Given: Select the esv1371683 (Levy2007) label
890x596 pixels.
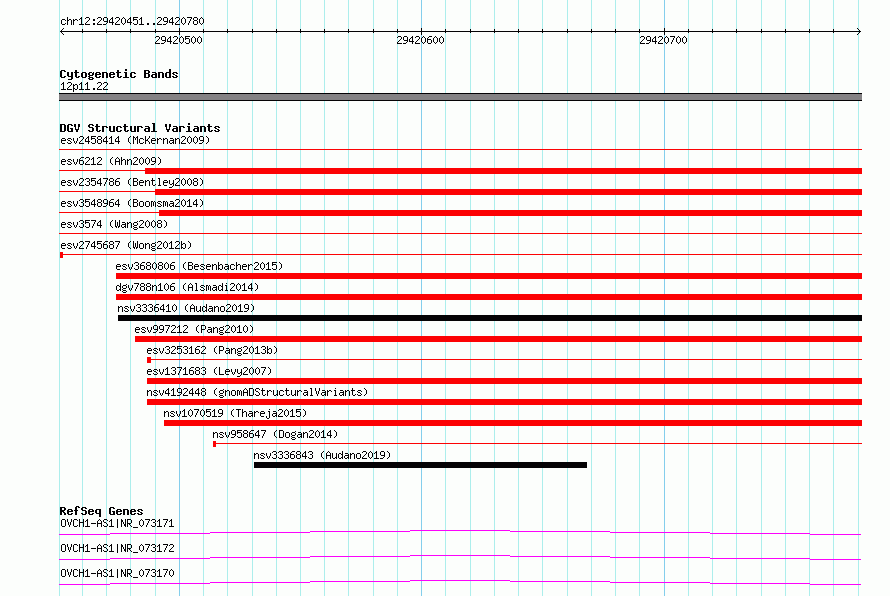Looking at the screenshot, I should (209, 371).
